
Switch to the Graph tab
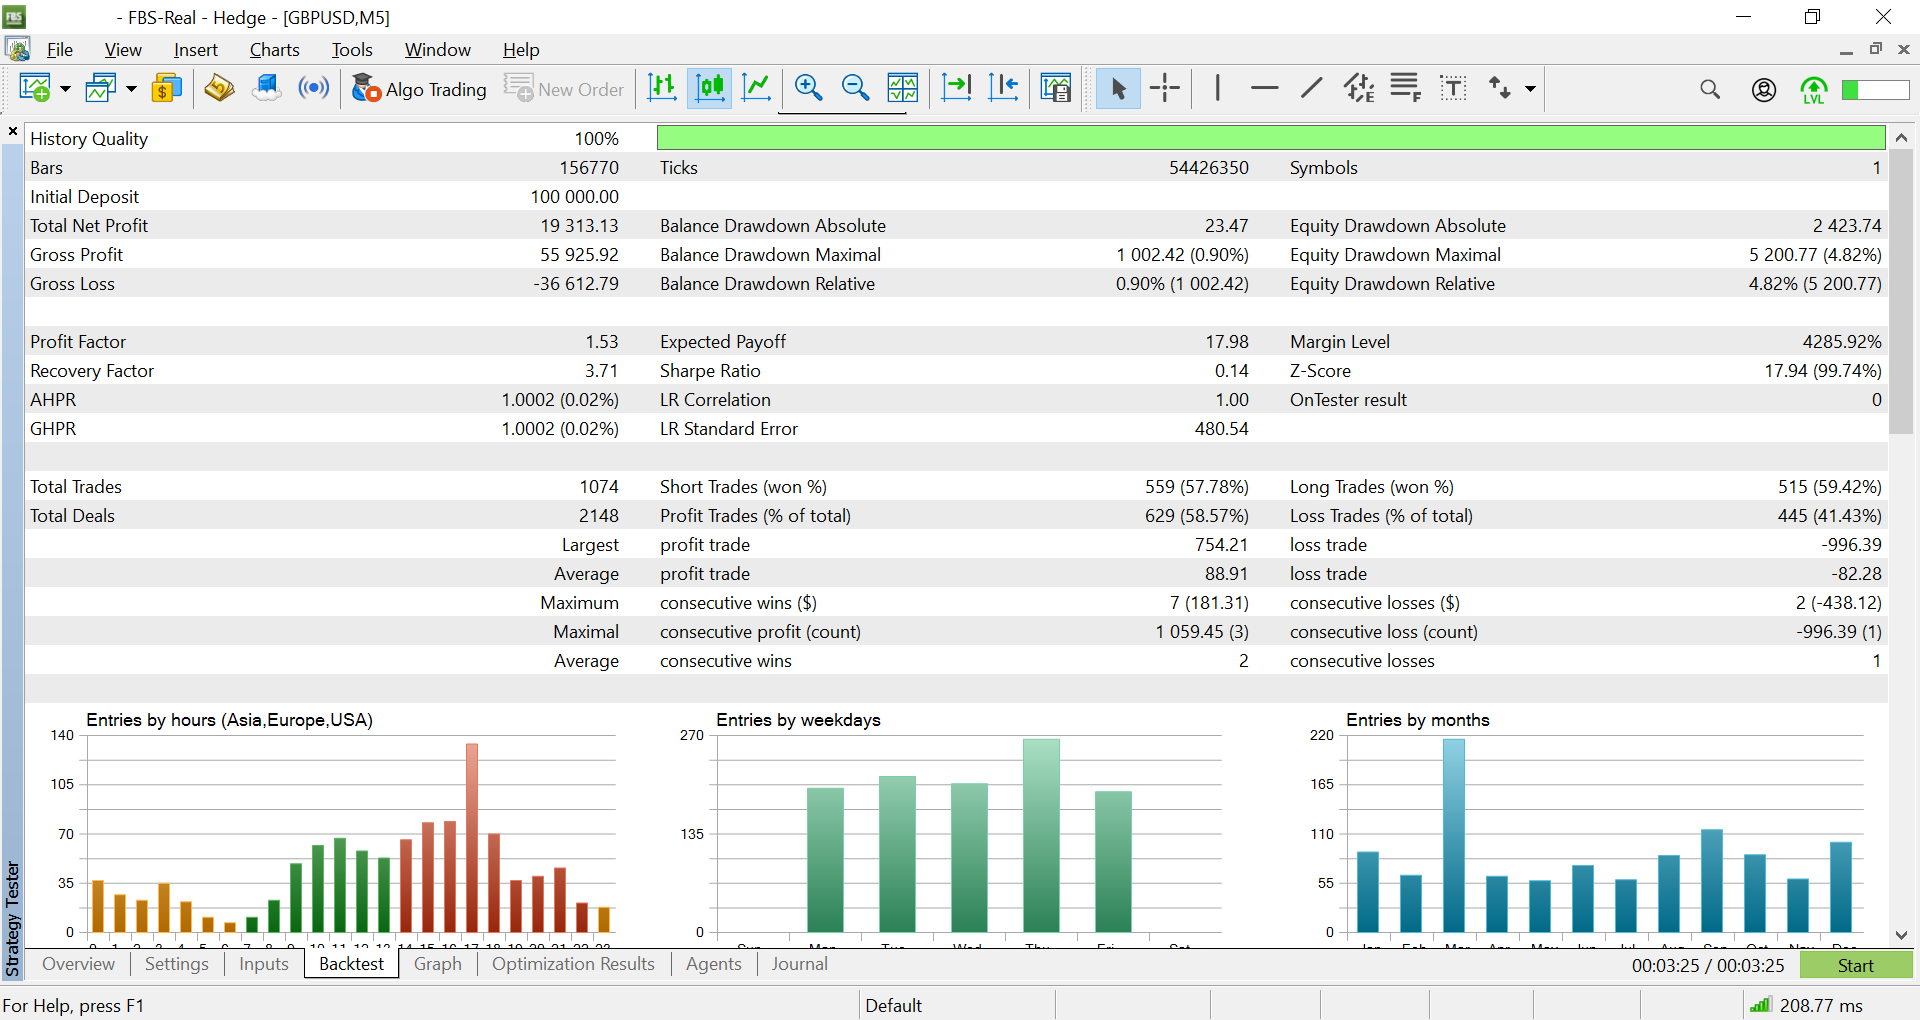[438, 964]
